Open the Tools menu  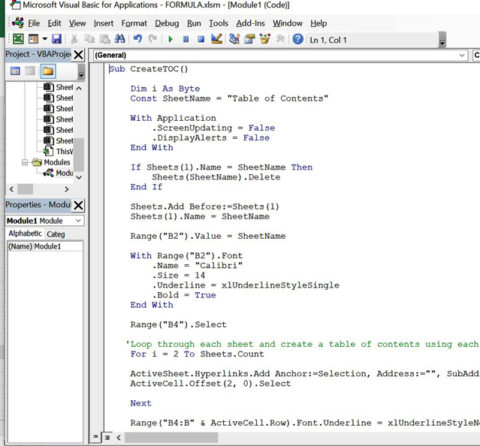click(x=219, y=23)
